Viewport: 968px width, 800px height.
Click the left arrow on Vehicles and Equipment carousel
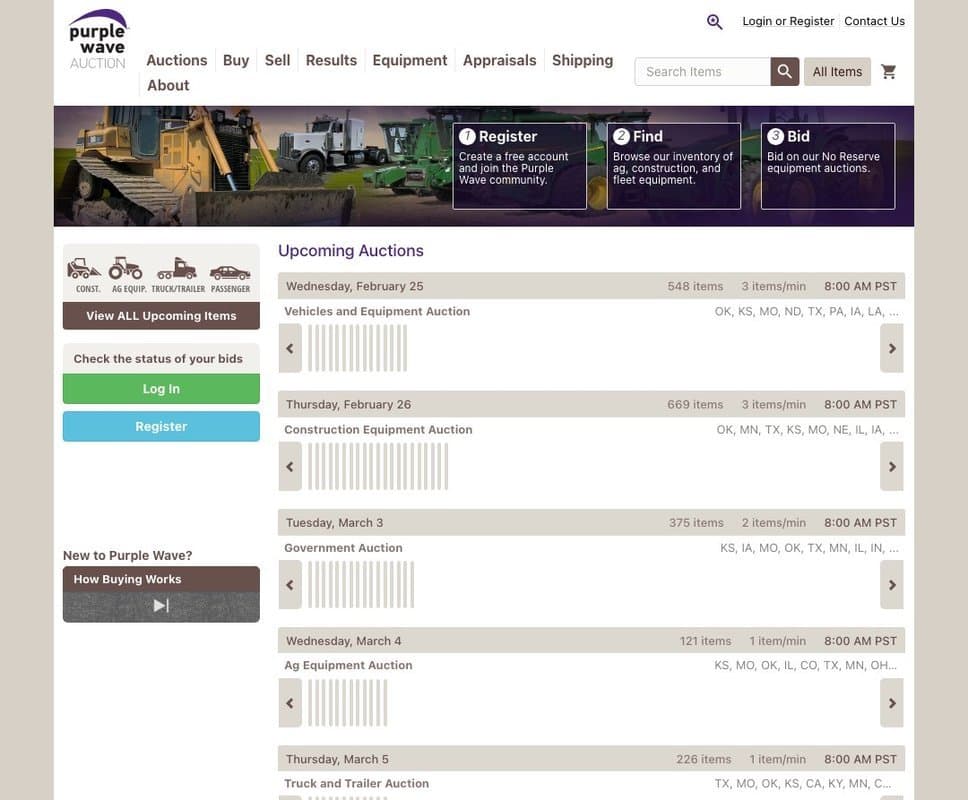point(288,347)
